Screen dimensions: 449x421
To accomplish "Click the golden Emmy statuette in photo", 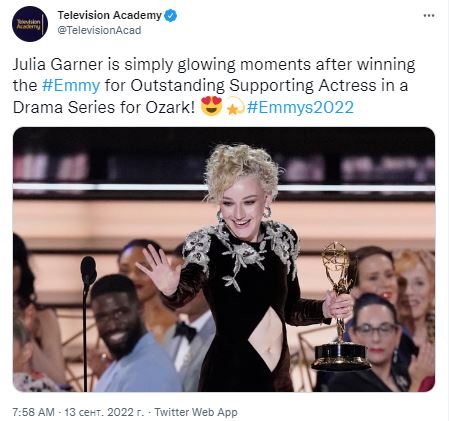I will click(339, 306).
